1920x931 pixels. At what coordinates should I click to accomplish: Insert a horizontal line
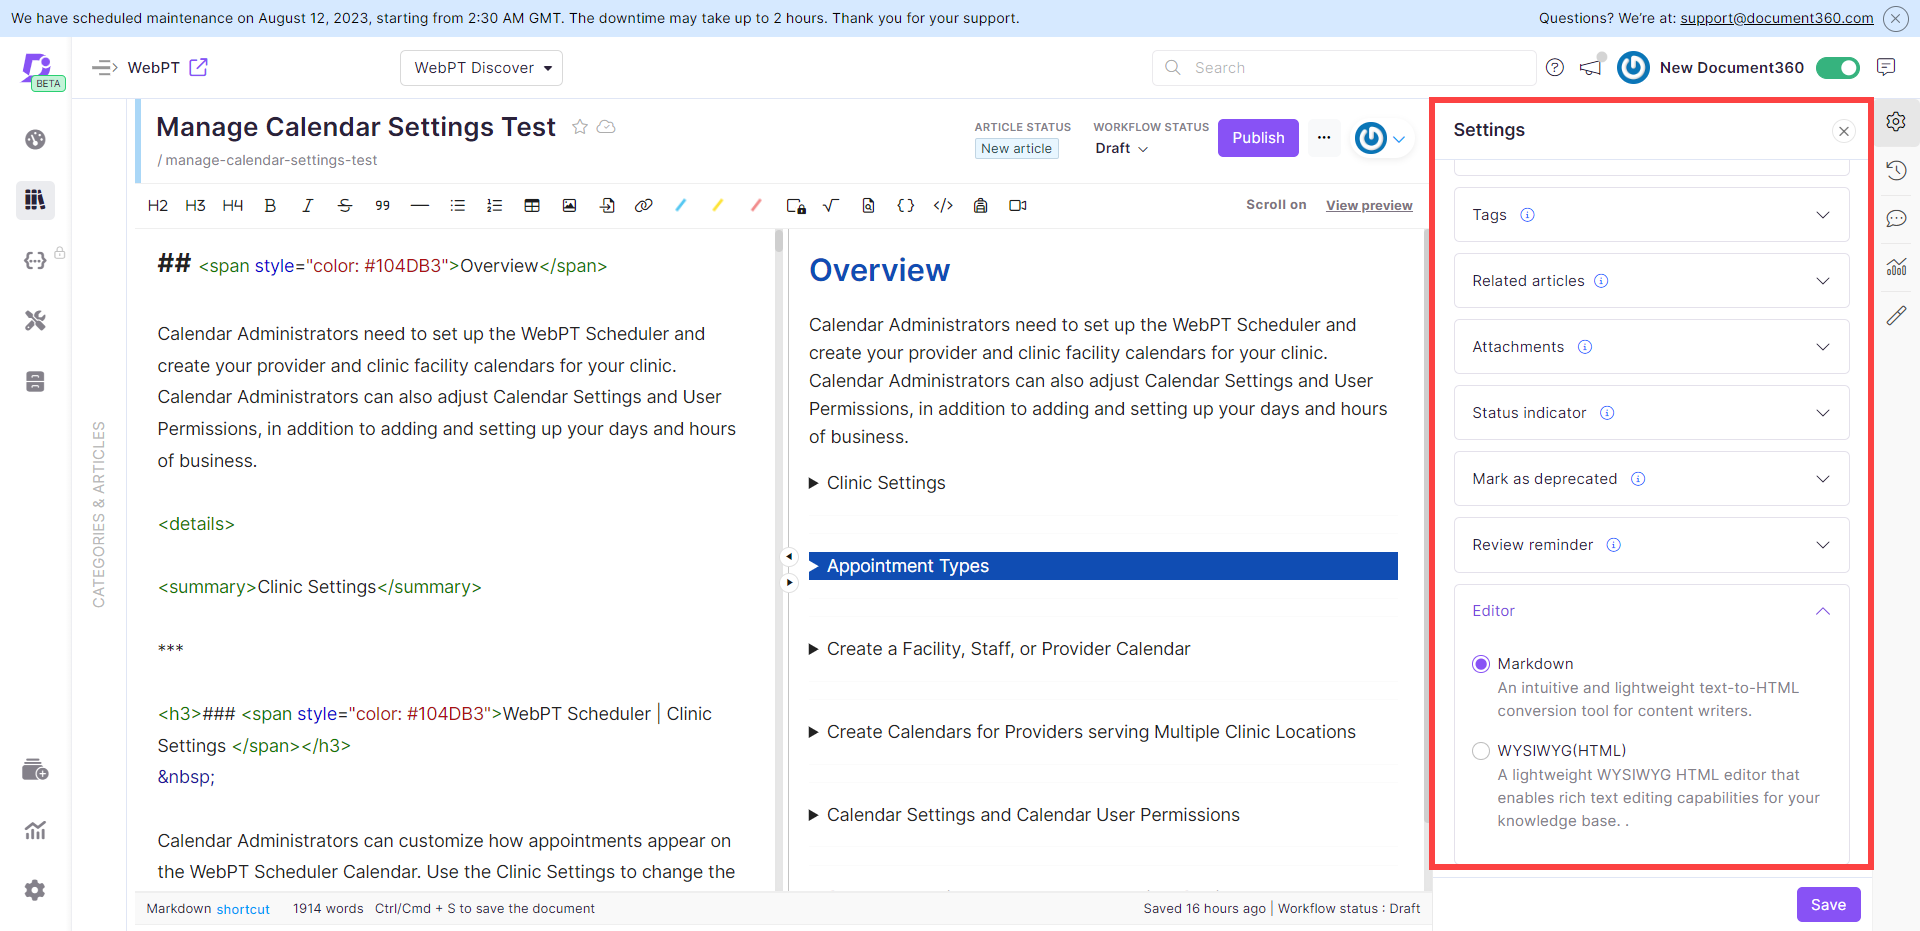pos(420,206)
